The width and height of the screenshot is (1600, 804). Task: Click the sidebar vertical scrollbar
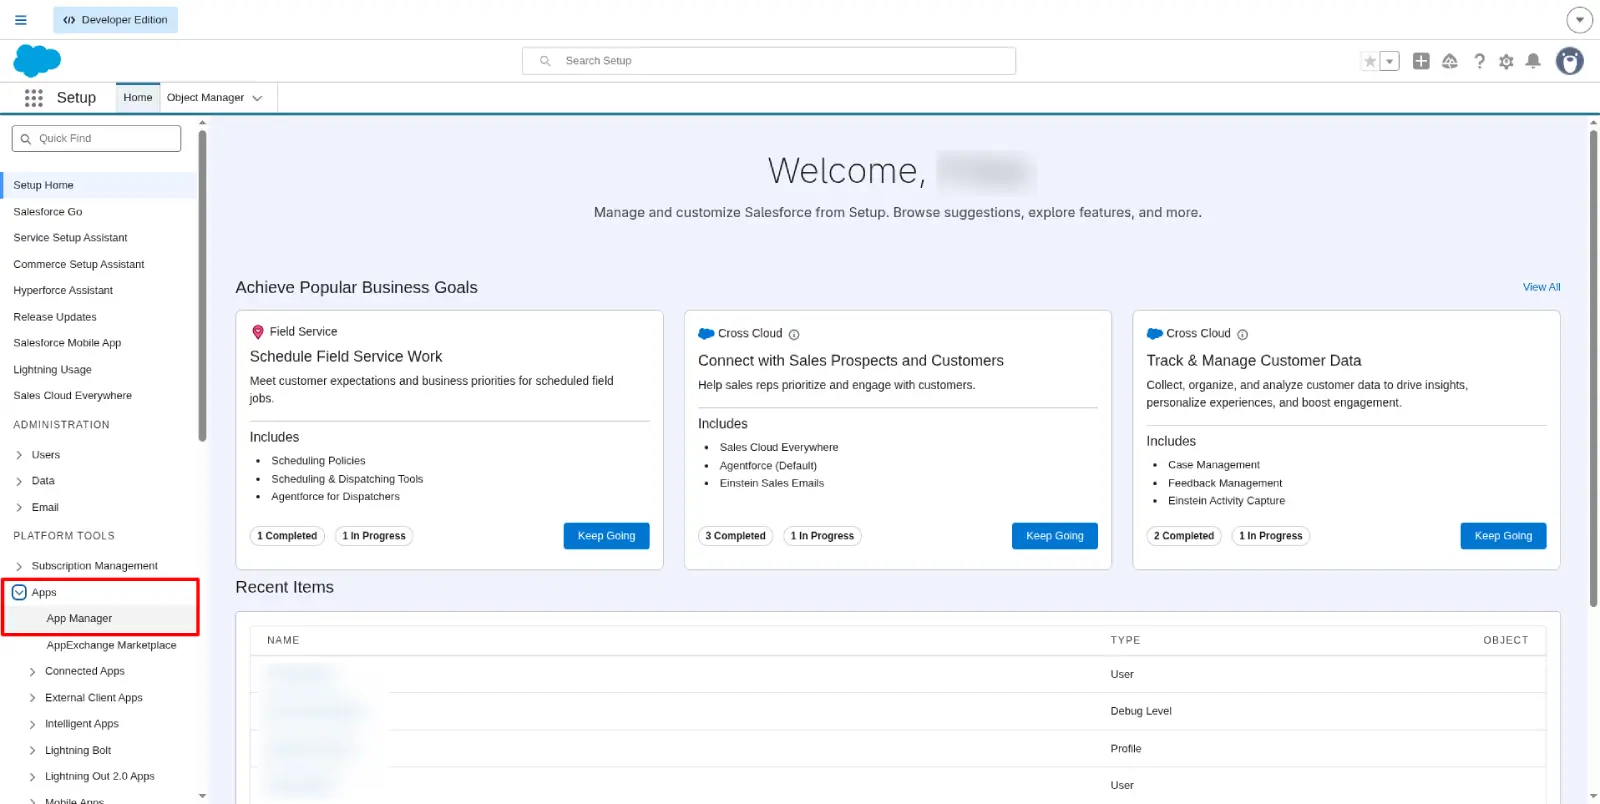203,285
